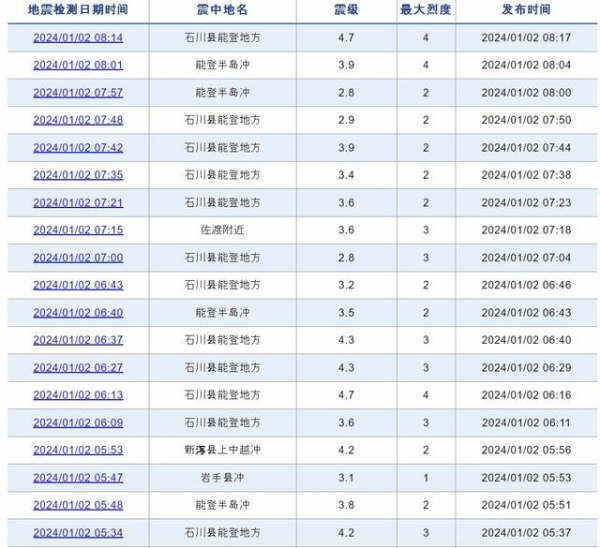Open the 2024/01/02 06:27 detection link
600x548 pixels.
(x=78, y=368)
